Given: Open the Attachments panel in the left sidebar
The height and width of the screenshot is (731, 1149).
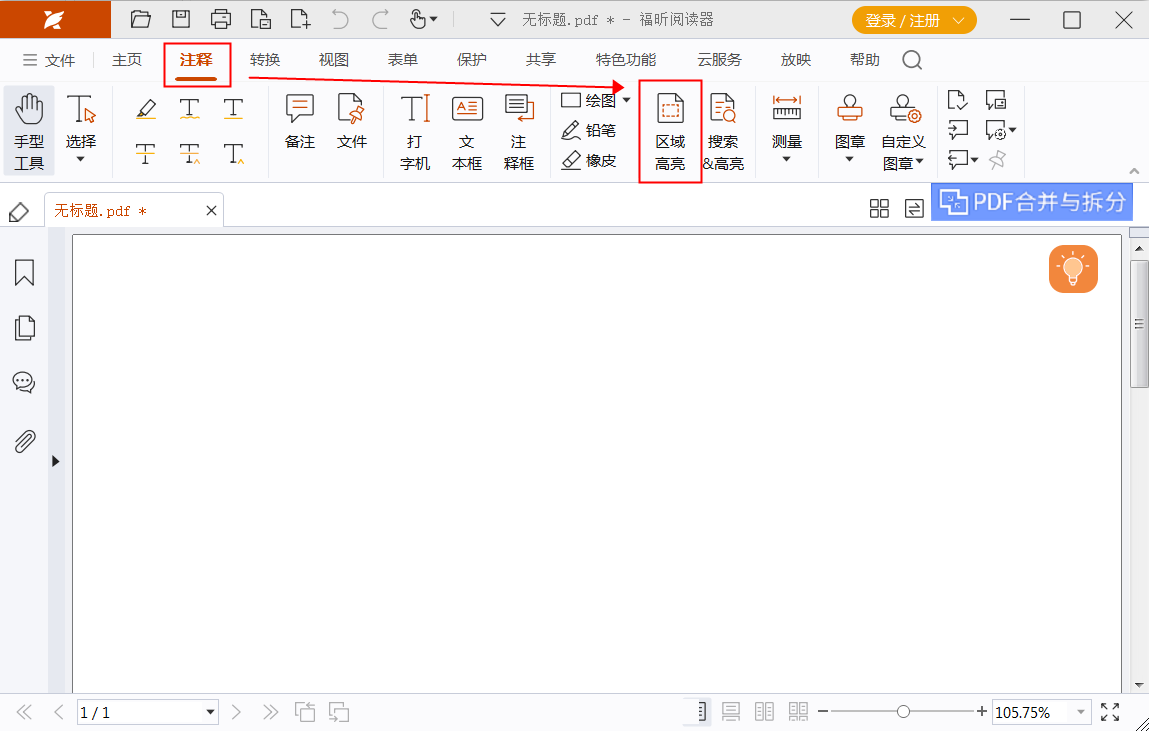Looking at the screenshot, I should coord(25,440).
